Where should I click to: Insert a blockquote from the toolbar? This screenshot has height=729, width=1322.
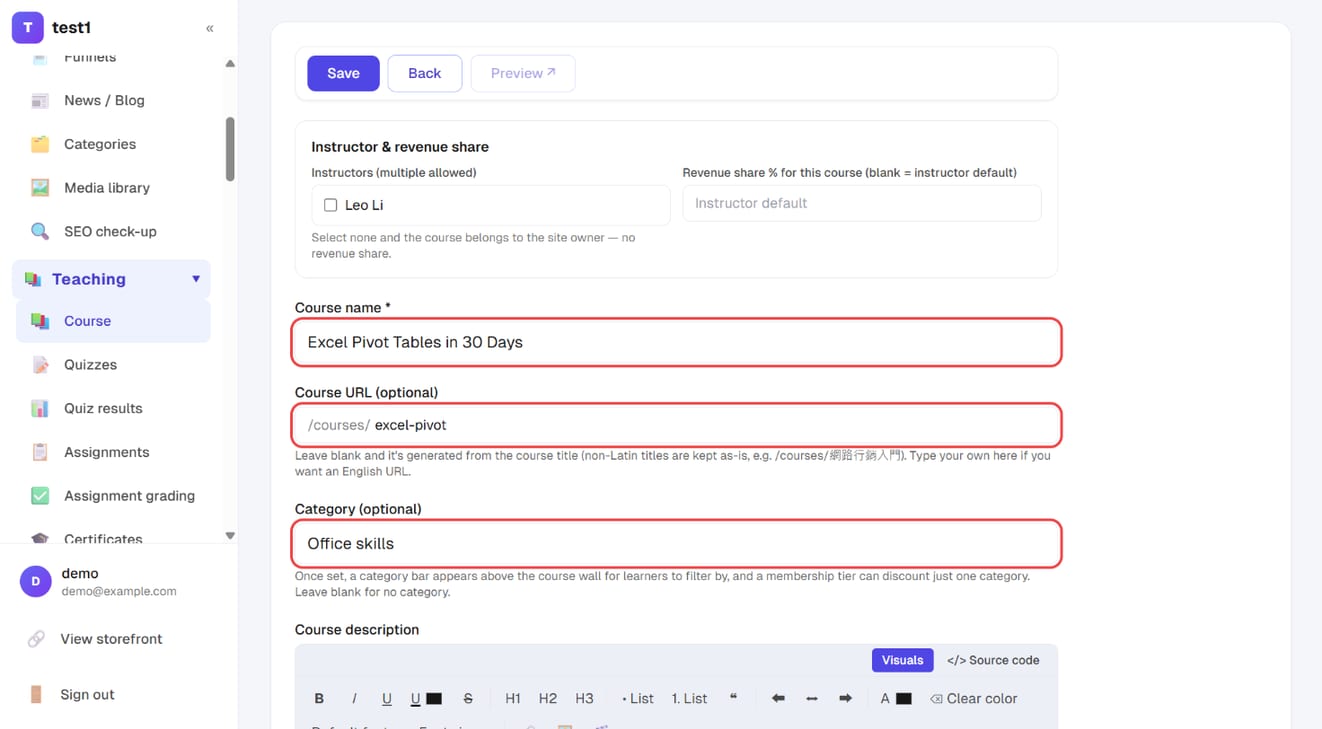click(x=733, y=699)
